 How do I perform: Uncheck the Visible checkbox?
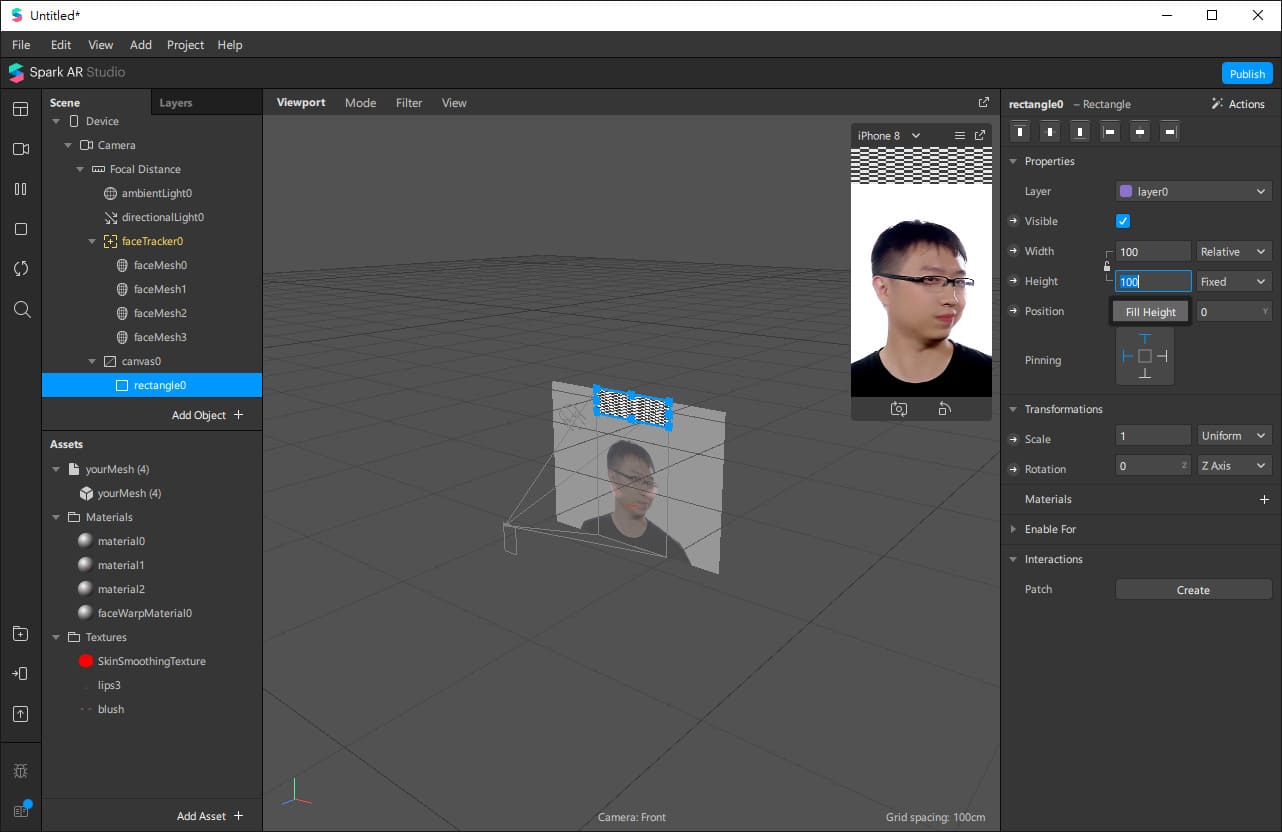1123,221
